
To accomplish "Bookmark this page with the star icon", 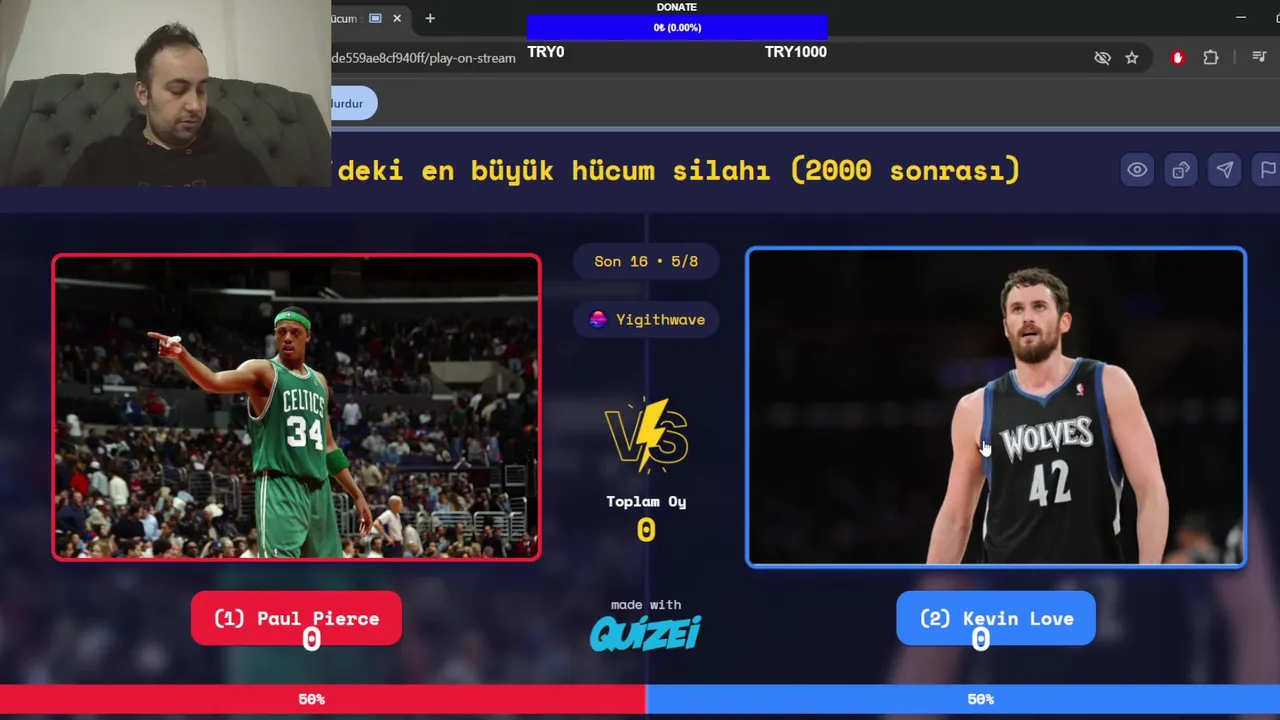I will pyautogui.click(x=1132, y=58).
